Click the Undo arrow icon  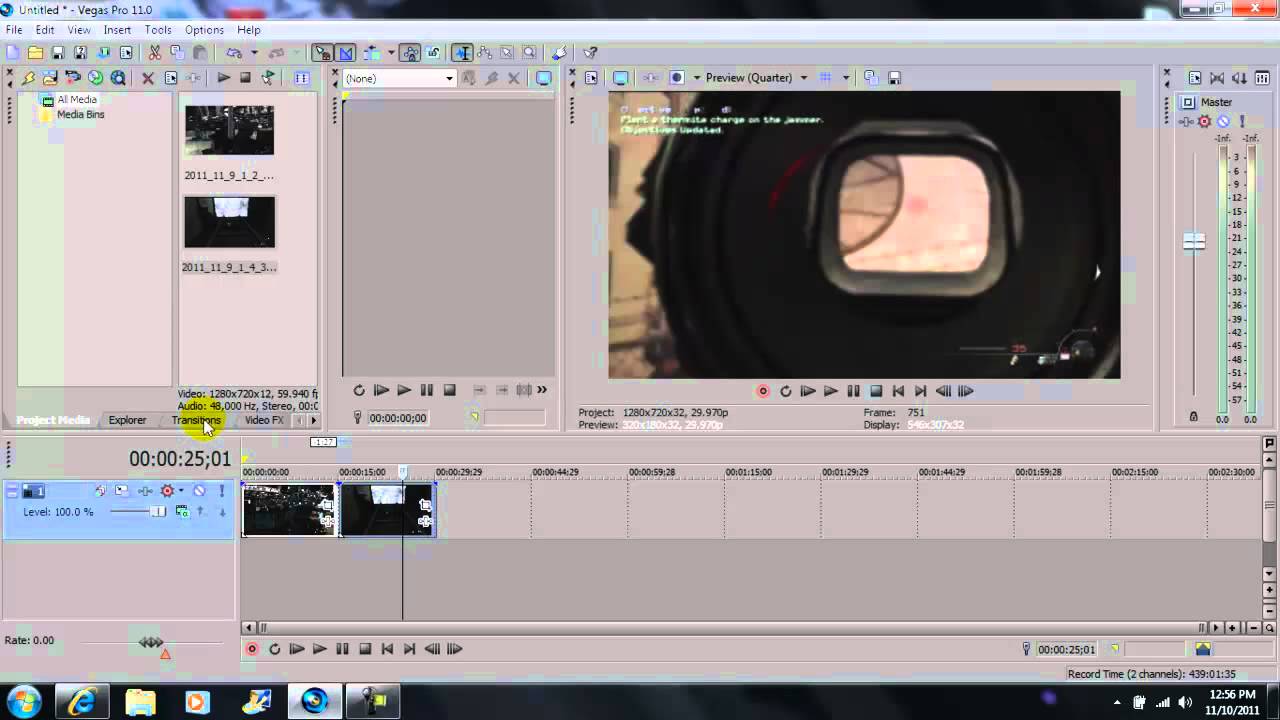(x=233, y=53)
